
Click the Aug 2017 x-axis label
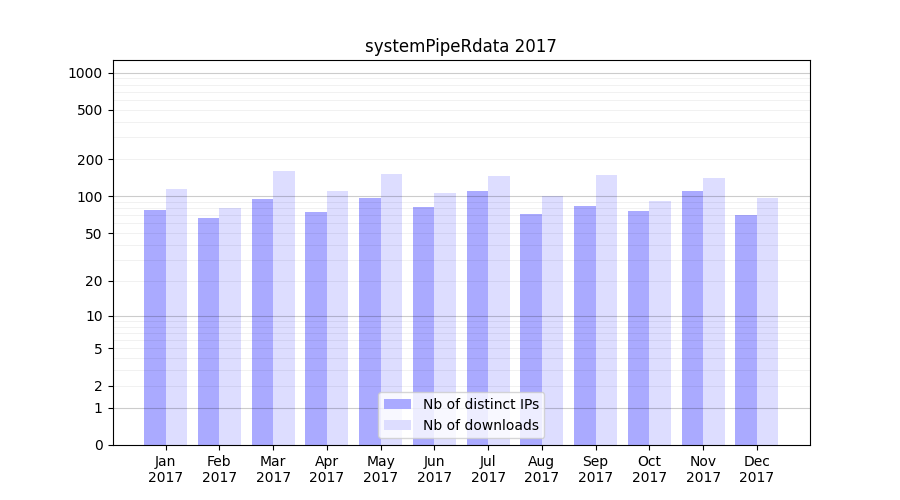pyautogui.click(x=542, y=469)
